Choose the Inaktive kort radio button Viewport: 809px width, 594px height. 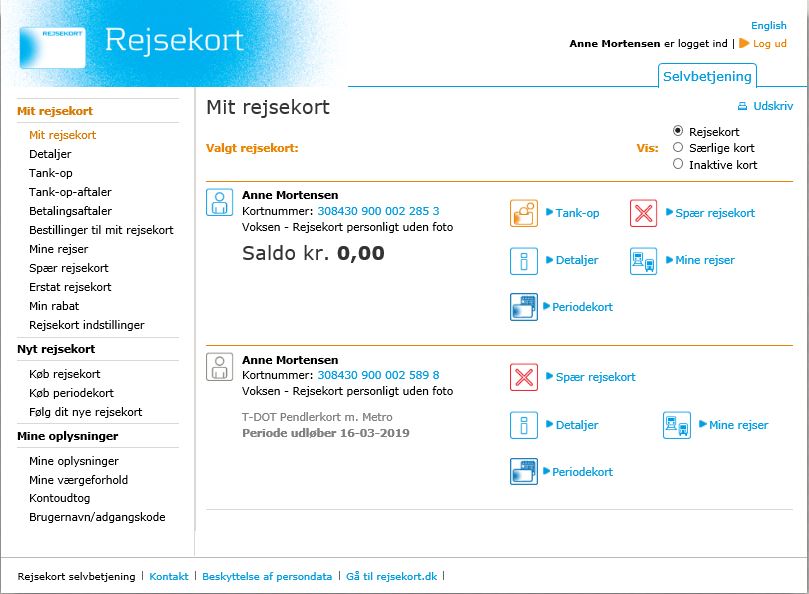(678, 164)
